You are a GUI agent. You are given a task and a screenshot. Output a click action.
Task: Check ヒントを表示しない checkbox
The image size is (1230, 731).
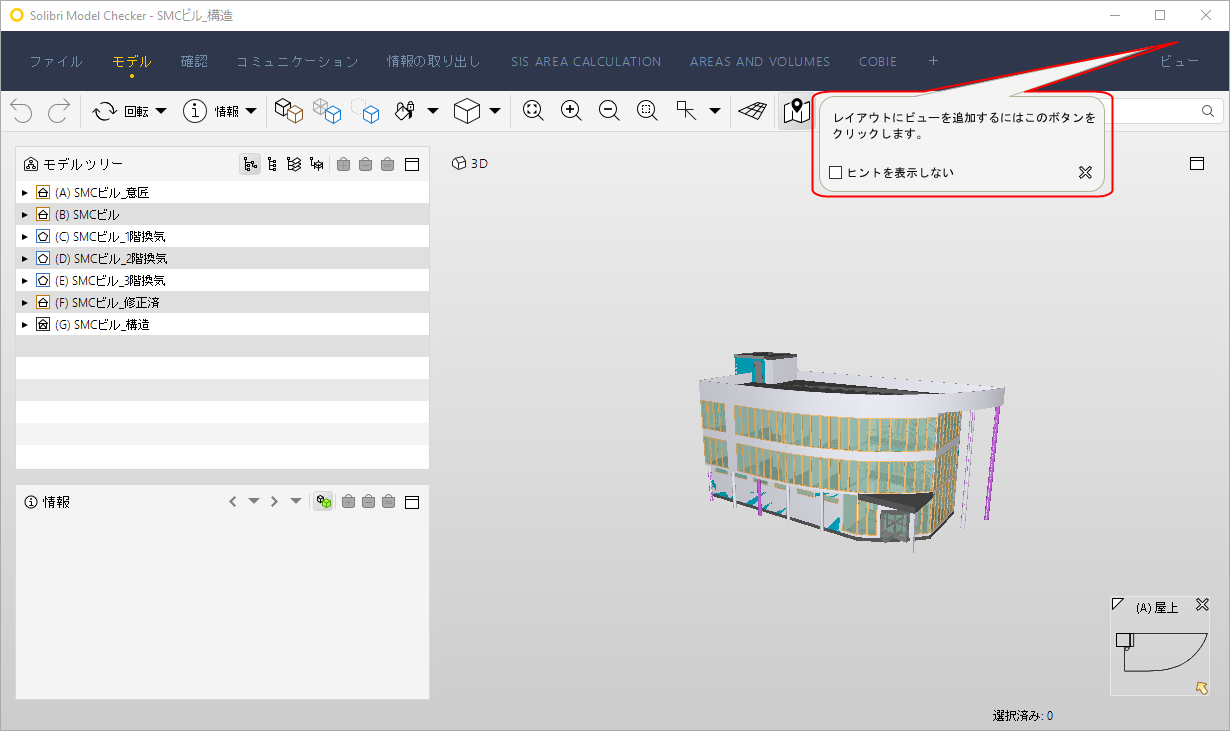(836, 173)
